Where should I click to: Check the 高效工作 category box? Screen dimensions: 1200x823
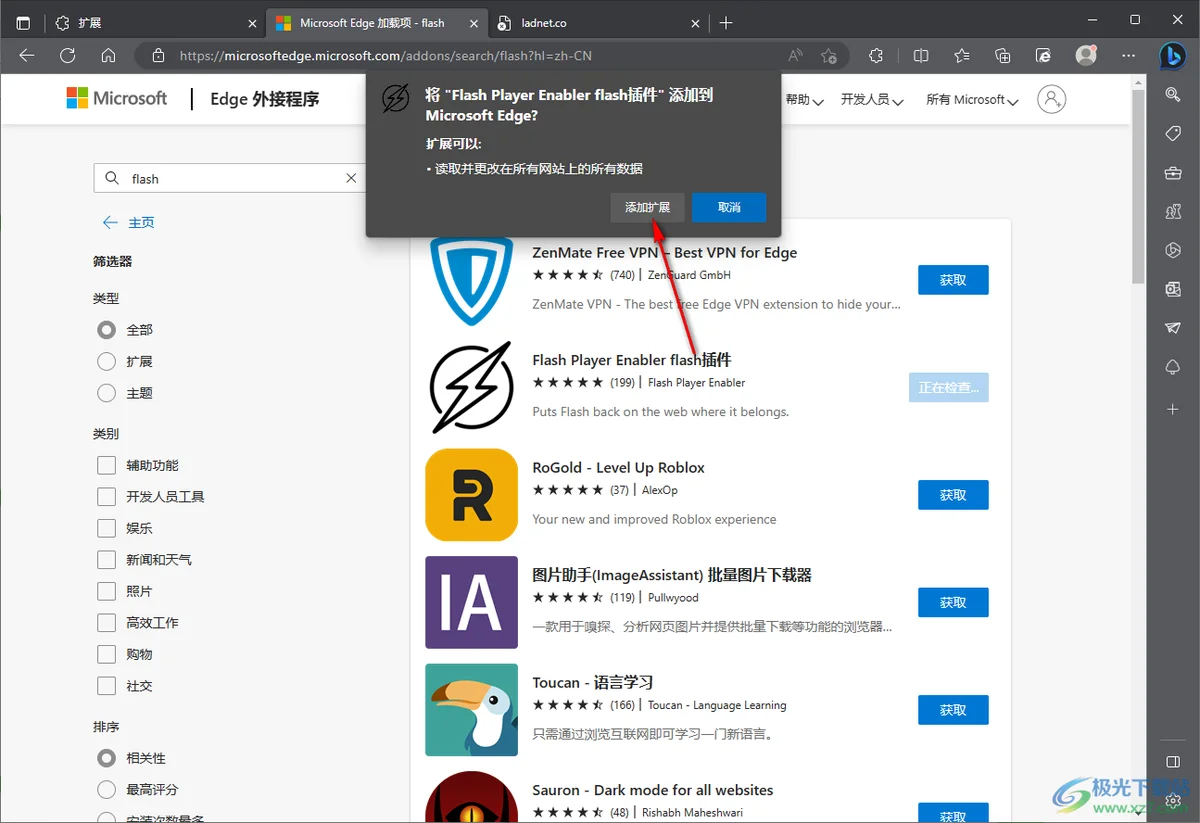click(x=107, y=622)
